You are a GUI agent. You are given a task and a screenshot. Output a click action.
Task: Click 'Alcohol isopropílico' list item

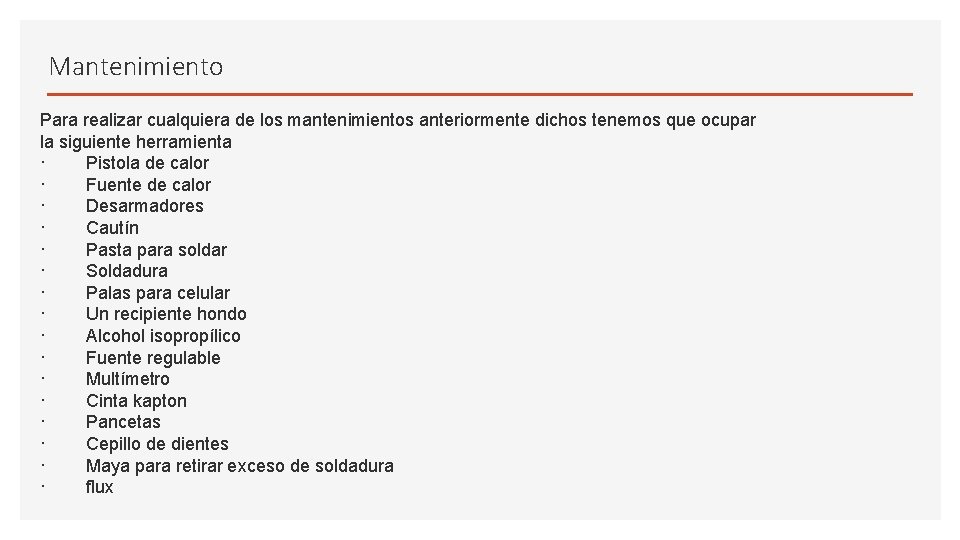click(x=163, y=336)
